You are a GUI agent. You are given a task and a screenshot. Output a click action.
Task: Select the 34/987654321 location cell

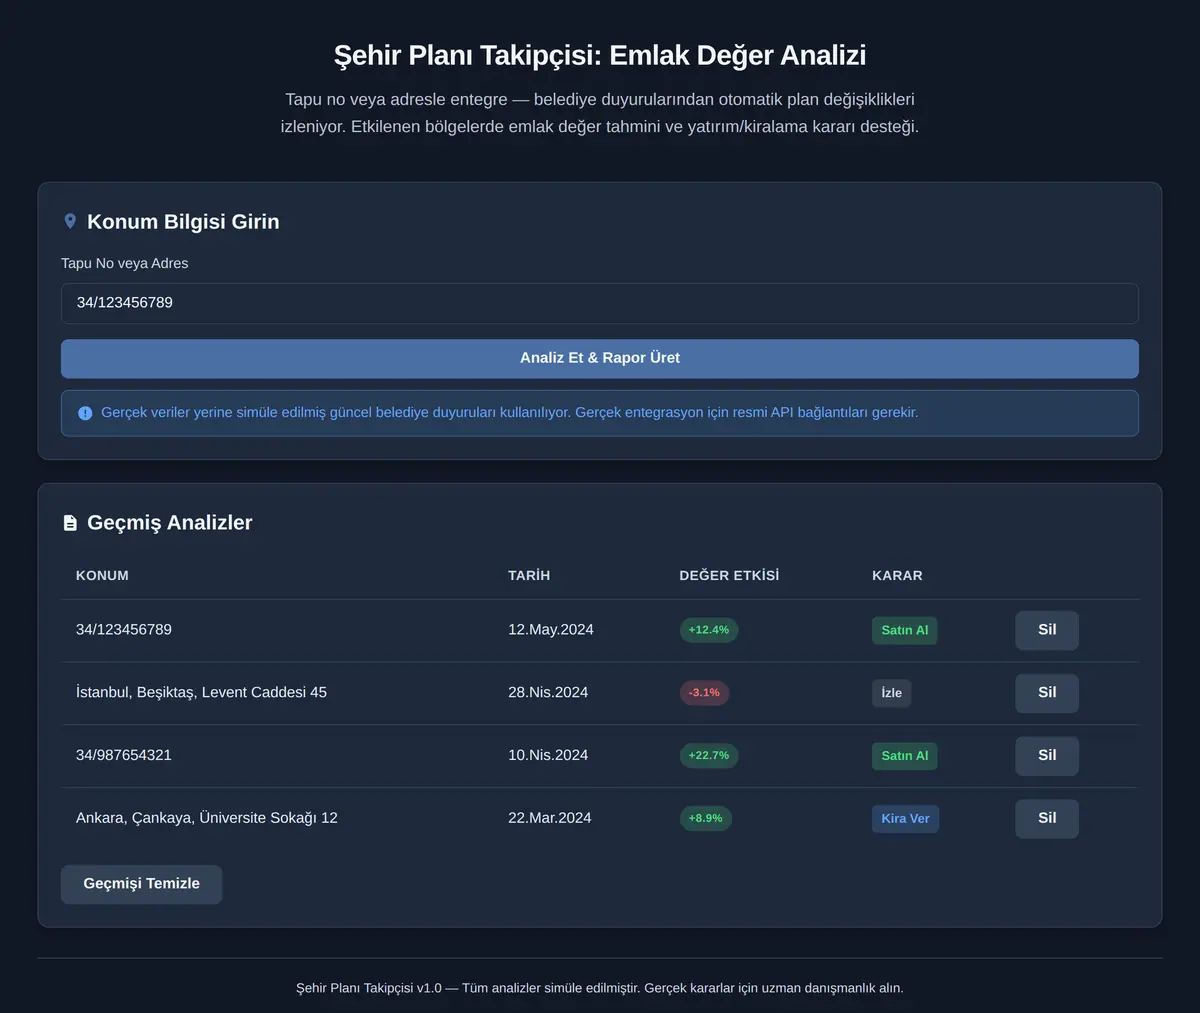(x=124, y=756)
